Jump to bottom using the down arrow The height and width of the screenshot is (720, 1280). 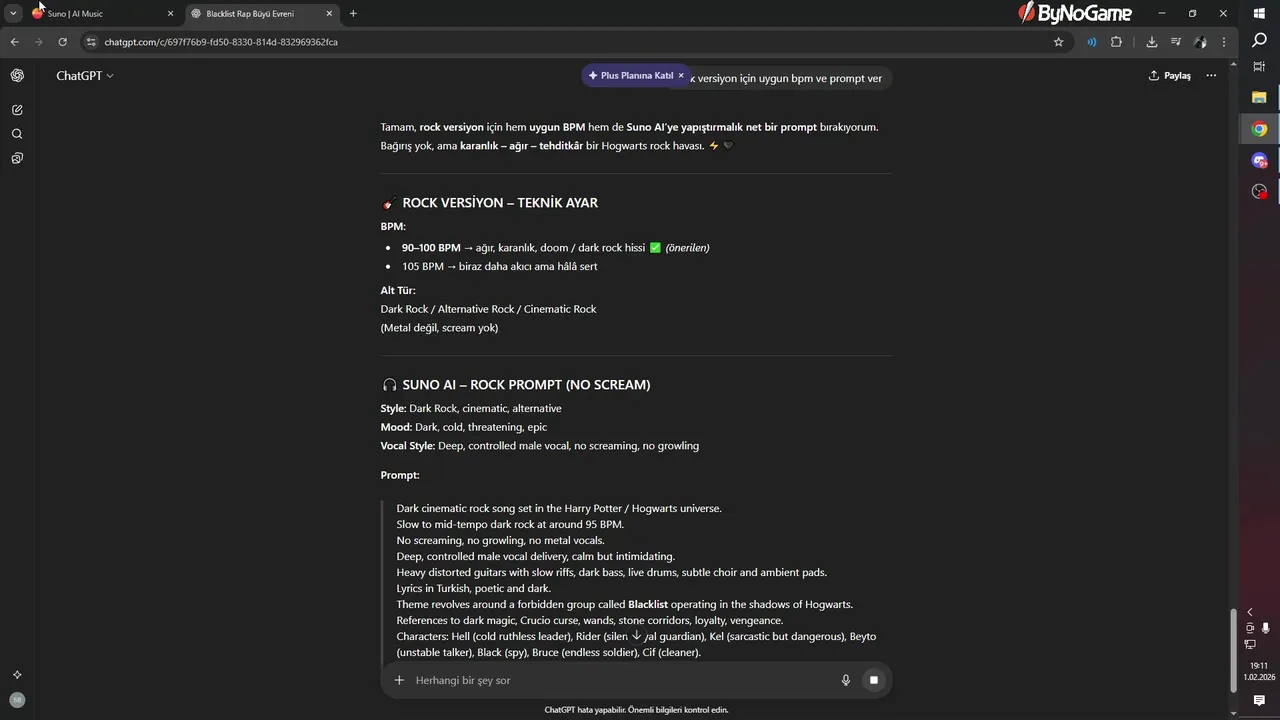click(x=637, y=636)
